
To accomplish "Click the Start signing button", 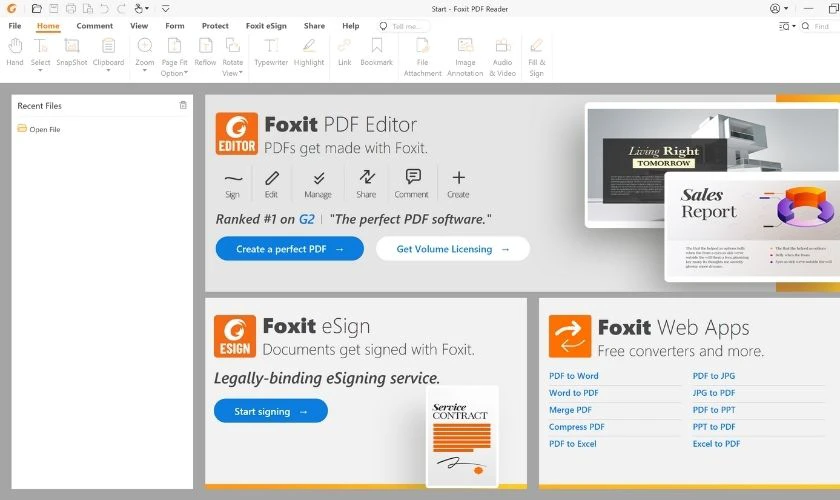I will [270, 411].
